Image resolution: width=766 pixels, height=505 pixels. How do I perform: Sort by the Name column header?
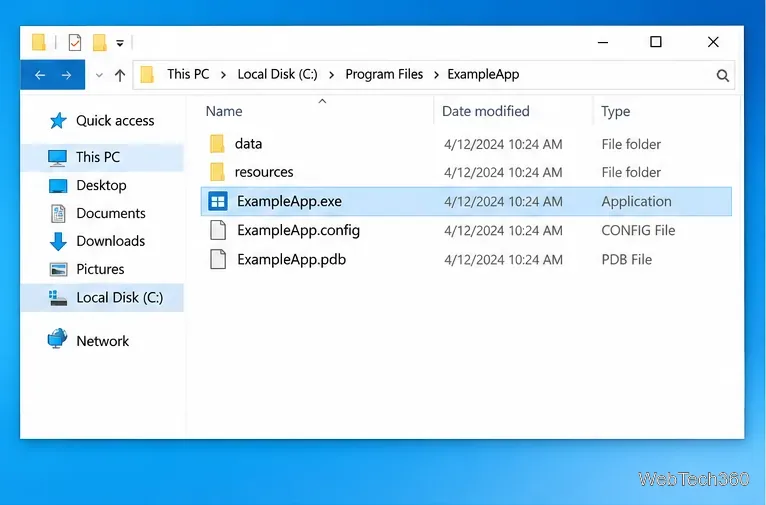click(x=224, y=111)
